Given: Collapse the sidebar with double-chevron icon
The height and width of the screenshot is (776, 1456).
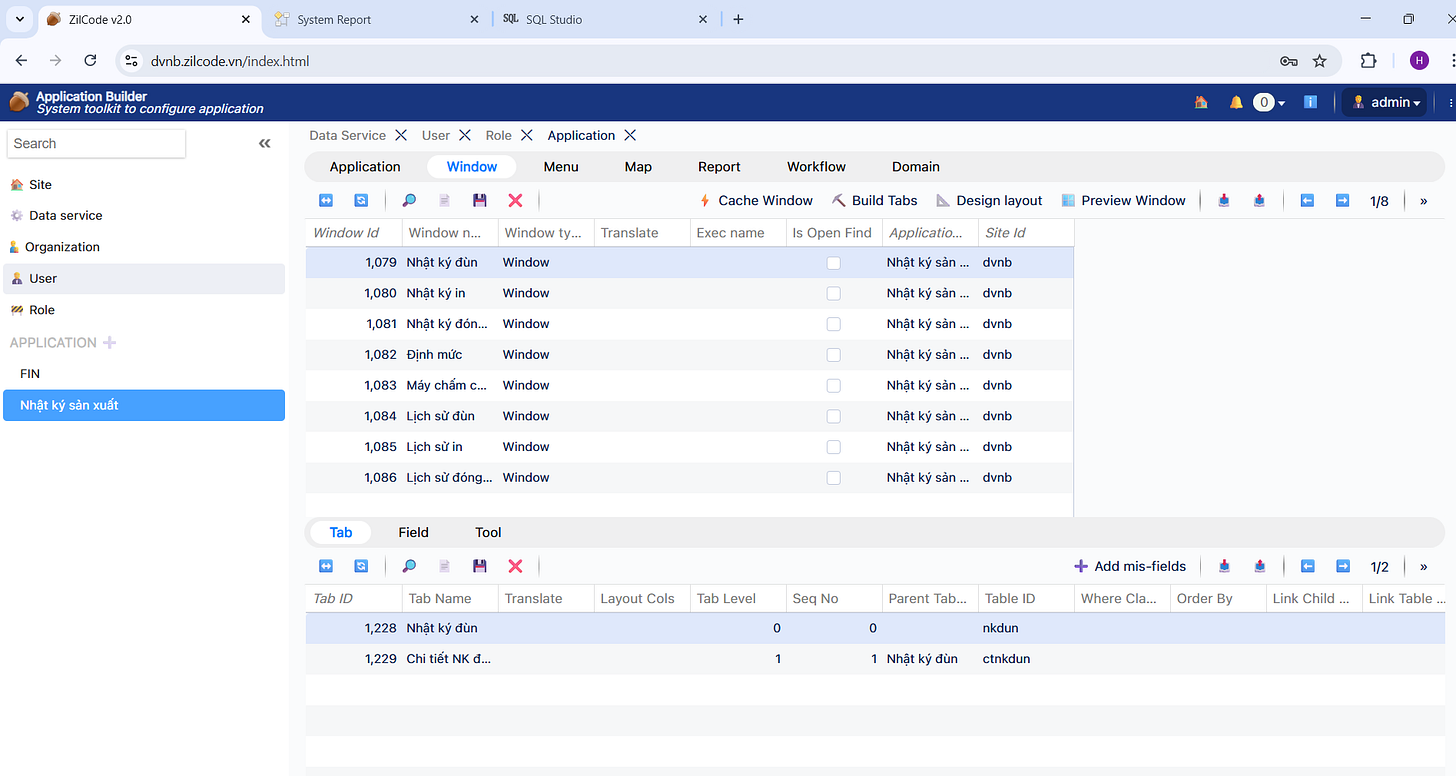Looking at the screenshot, I should coord(265,144).
